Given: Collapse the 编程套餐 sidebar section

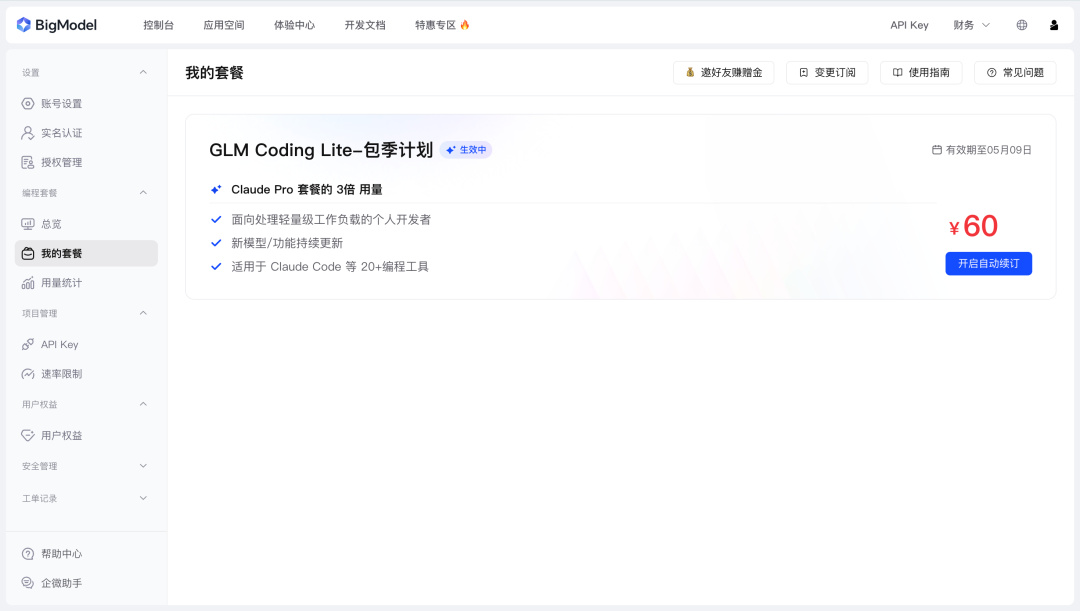Looking at the screenshot, I should (143, 193).
